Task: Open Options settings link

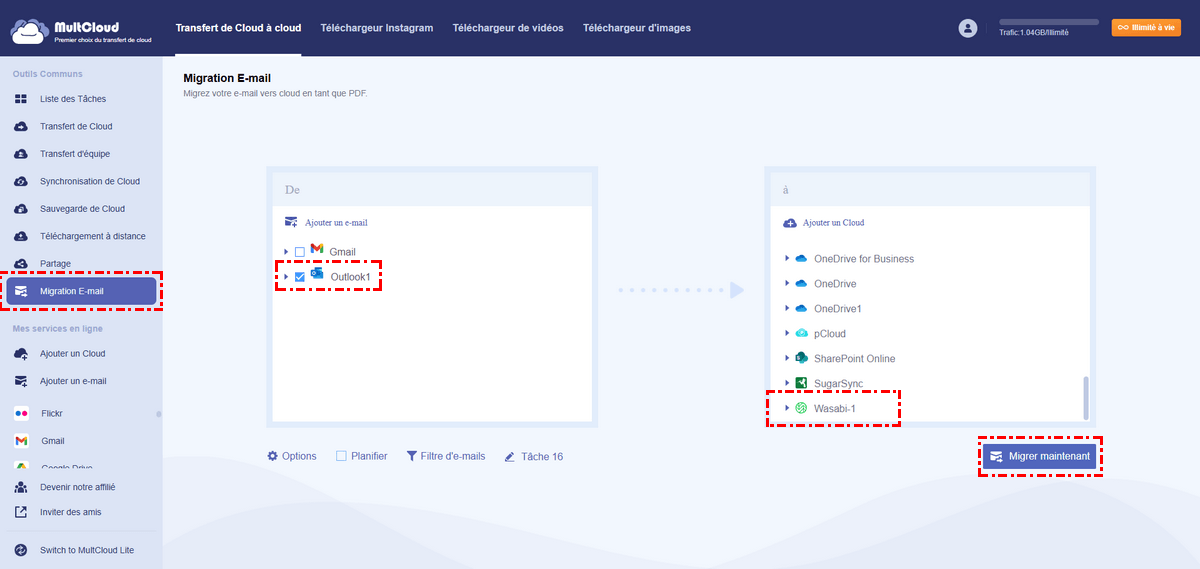Action: pyautogui.click(x=292, y=456)
